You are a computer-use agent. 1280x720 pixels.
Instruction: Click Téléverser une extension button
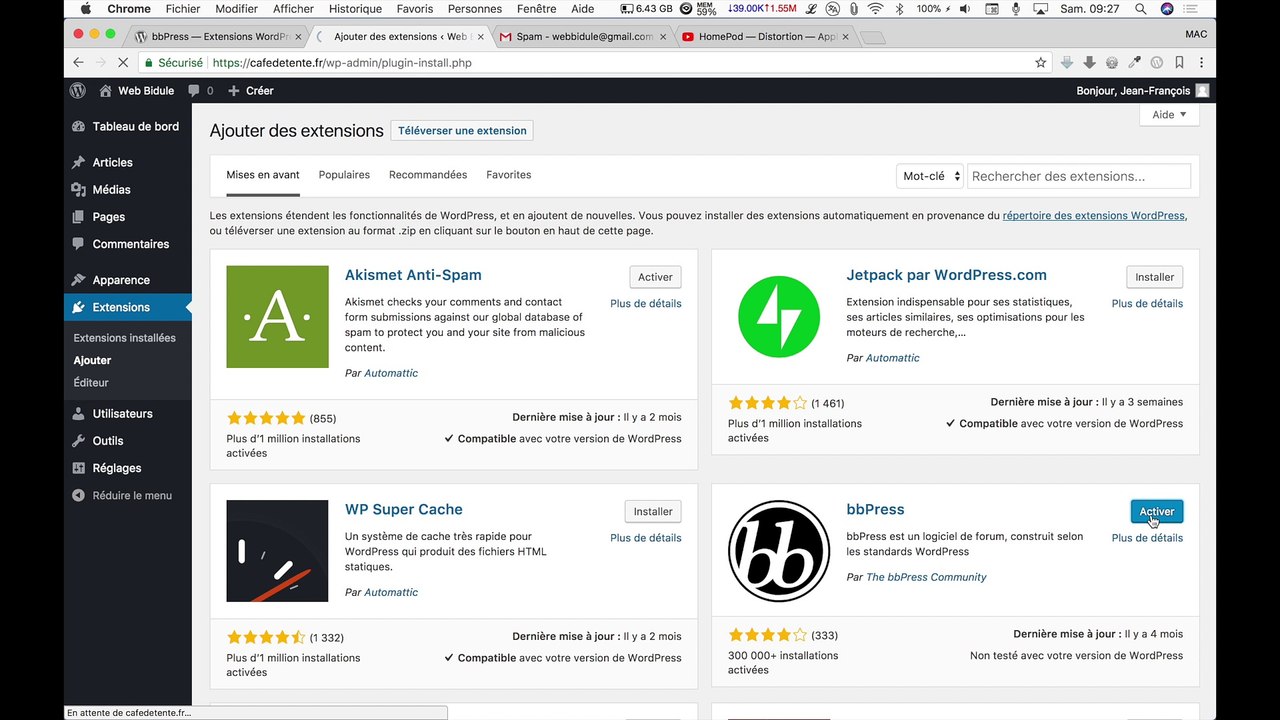[x=462, y=131]
